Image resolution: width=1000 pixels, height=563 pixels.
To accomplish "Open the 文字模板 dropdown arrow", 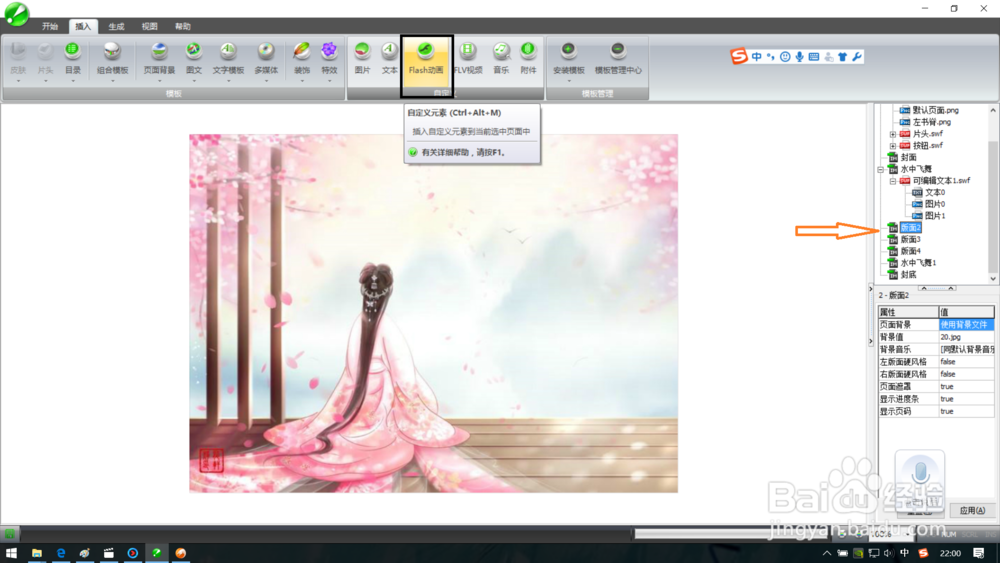I will [228, 81].
